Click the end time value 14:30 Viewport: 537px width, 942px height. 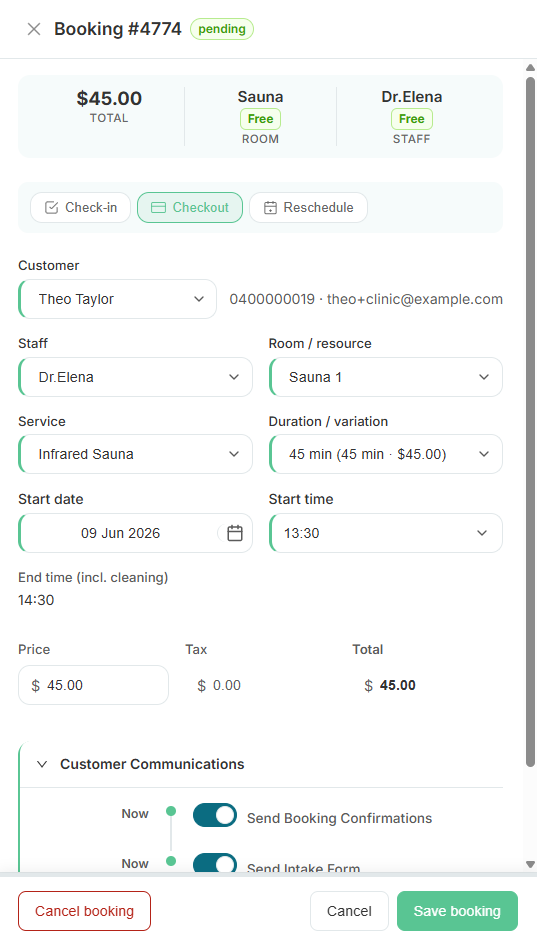36,600
